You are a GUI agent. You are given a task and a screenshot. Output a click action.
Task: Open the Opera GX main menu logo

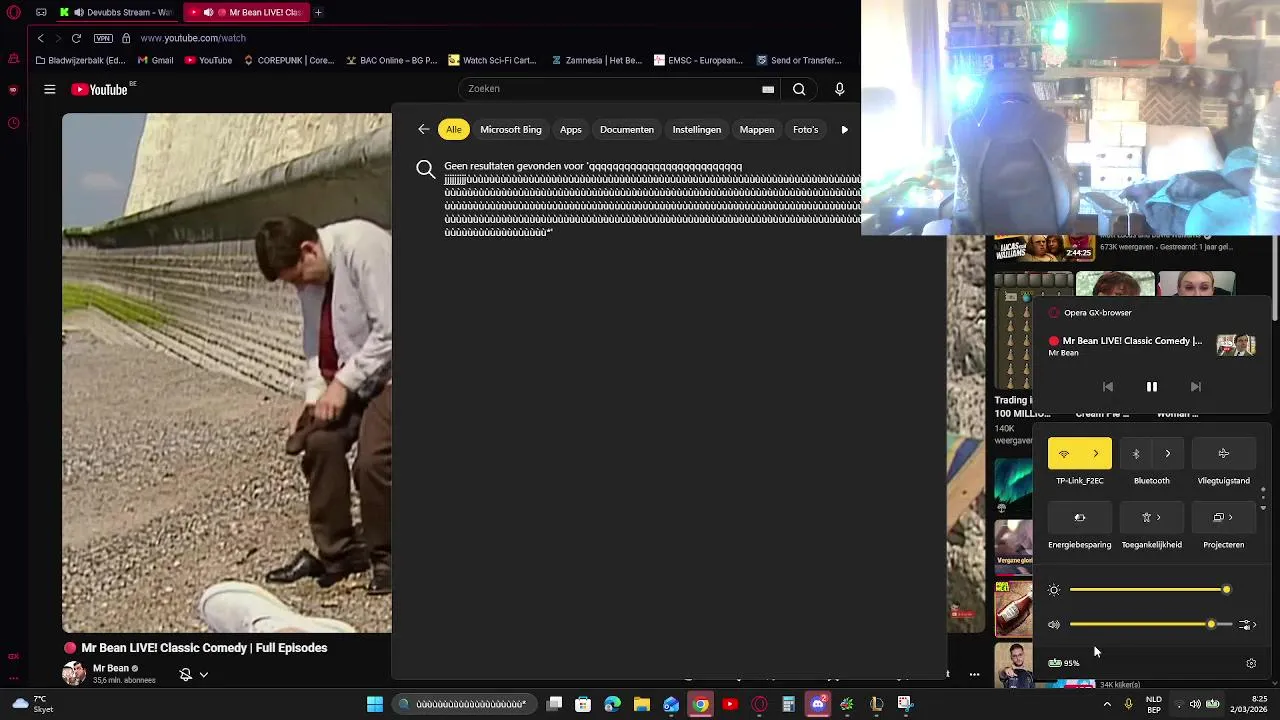click(13, 12)
